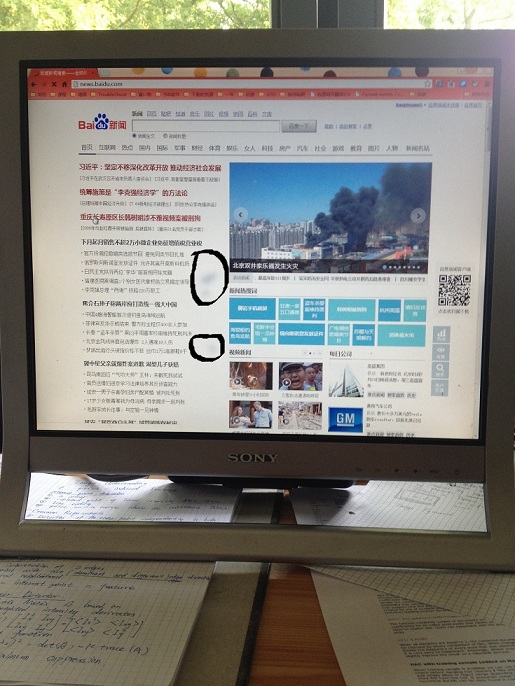Viewport: 515px width, 686px height.
Task: Click the first slideshow pagination dot
Action: 385,267
